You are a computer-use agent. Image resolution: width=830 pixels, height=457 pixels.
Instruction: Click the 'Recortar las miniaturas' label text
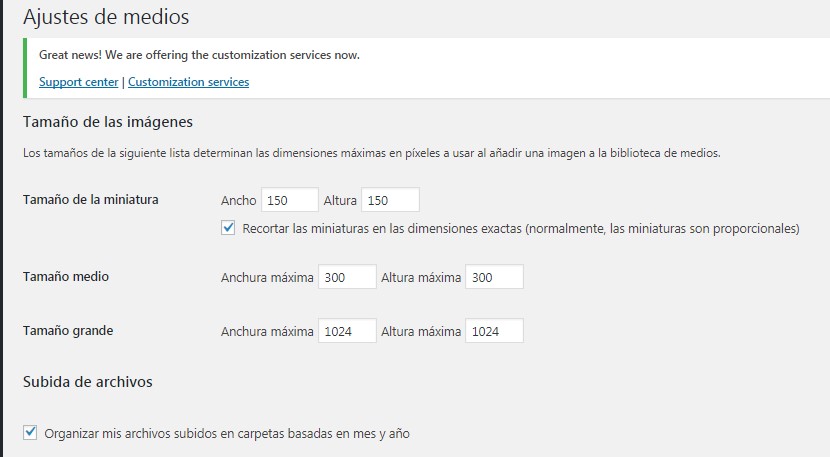click(x=521, y=229)
